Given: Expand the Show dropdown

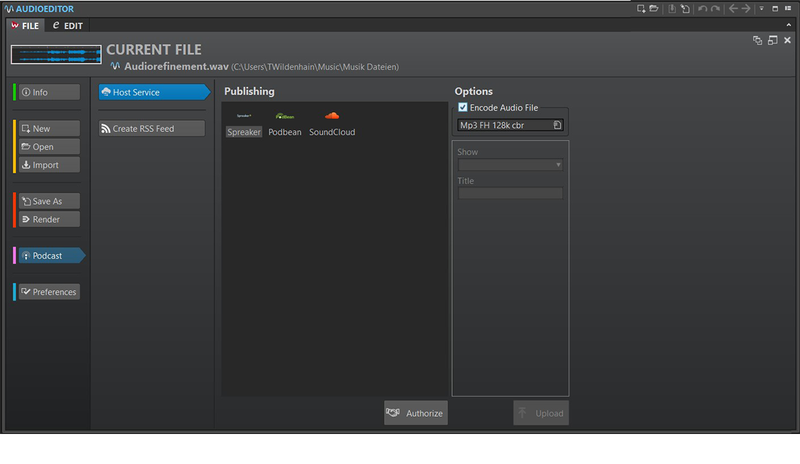Looking at the screenshot, I should point(510,165).
